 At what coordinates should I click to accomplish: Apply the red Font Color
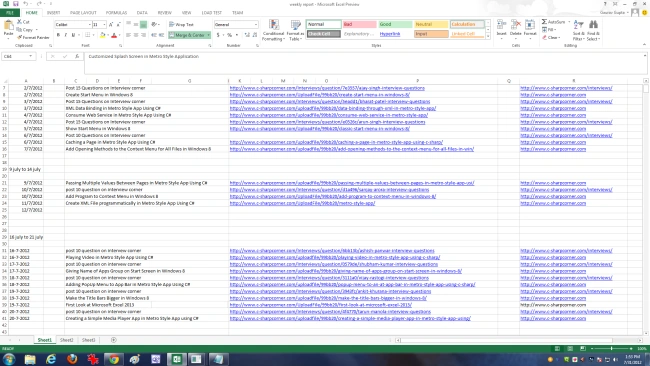114,35
